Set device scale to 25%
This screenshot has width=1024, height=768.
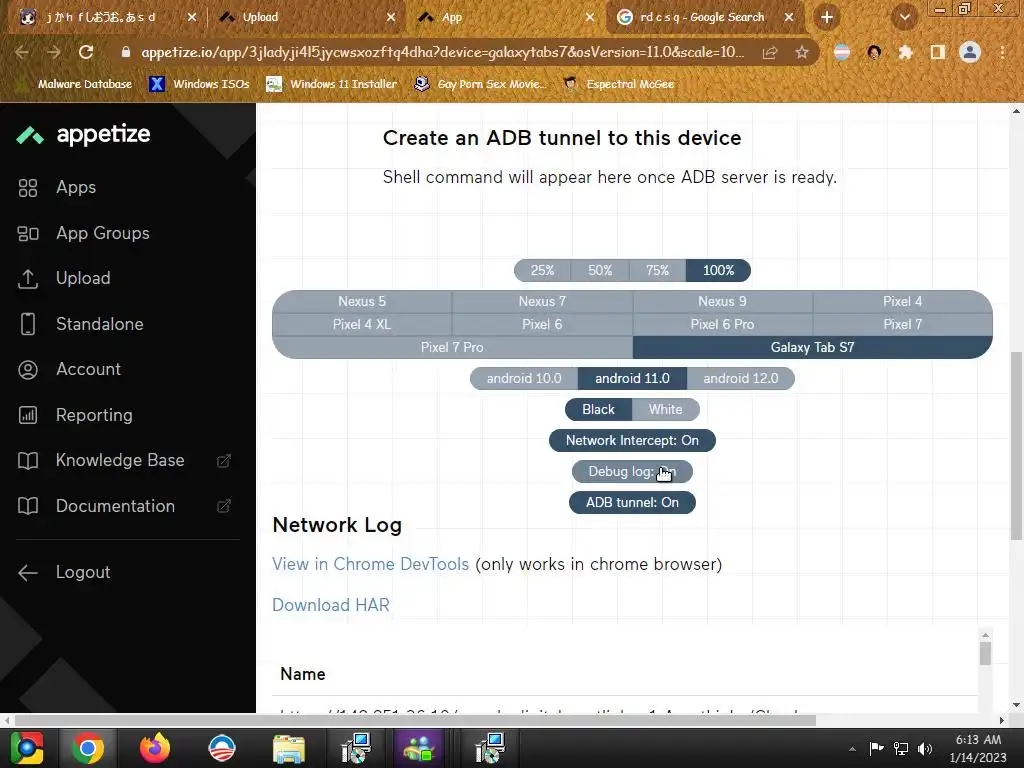[542, 270]
